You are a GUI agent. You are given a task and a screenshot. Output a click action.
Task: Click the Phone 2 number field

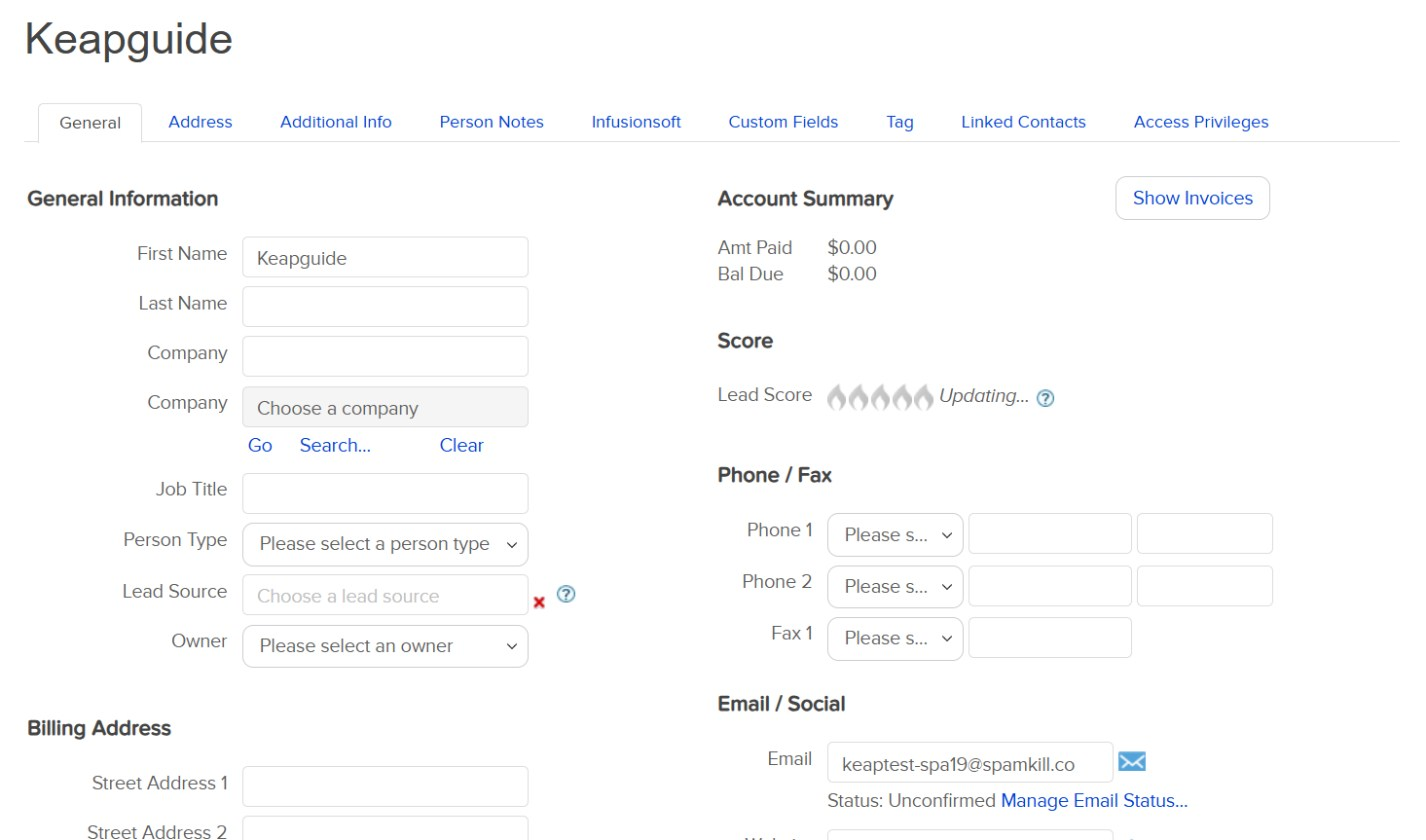point(1050,586)
